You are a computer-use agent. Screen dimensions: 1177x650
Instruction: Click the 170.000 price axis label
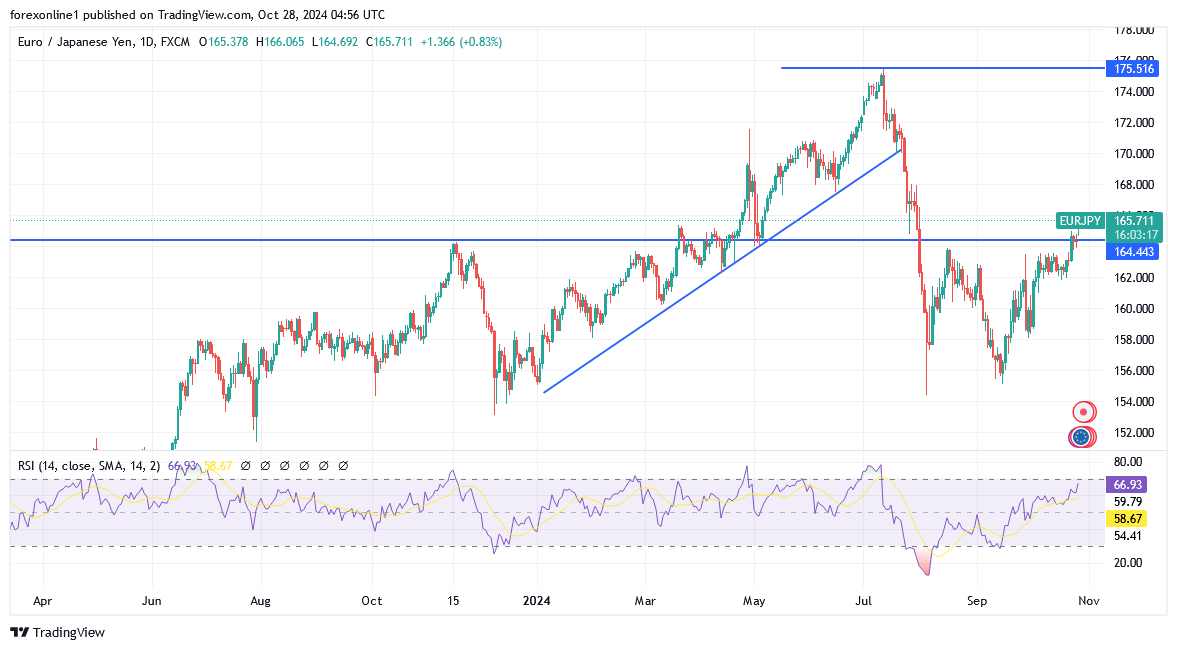point(1133,154)
